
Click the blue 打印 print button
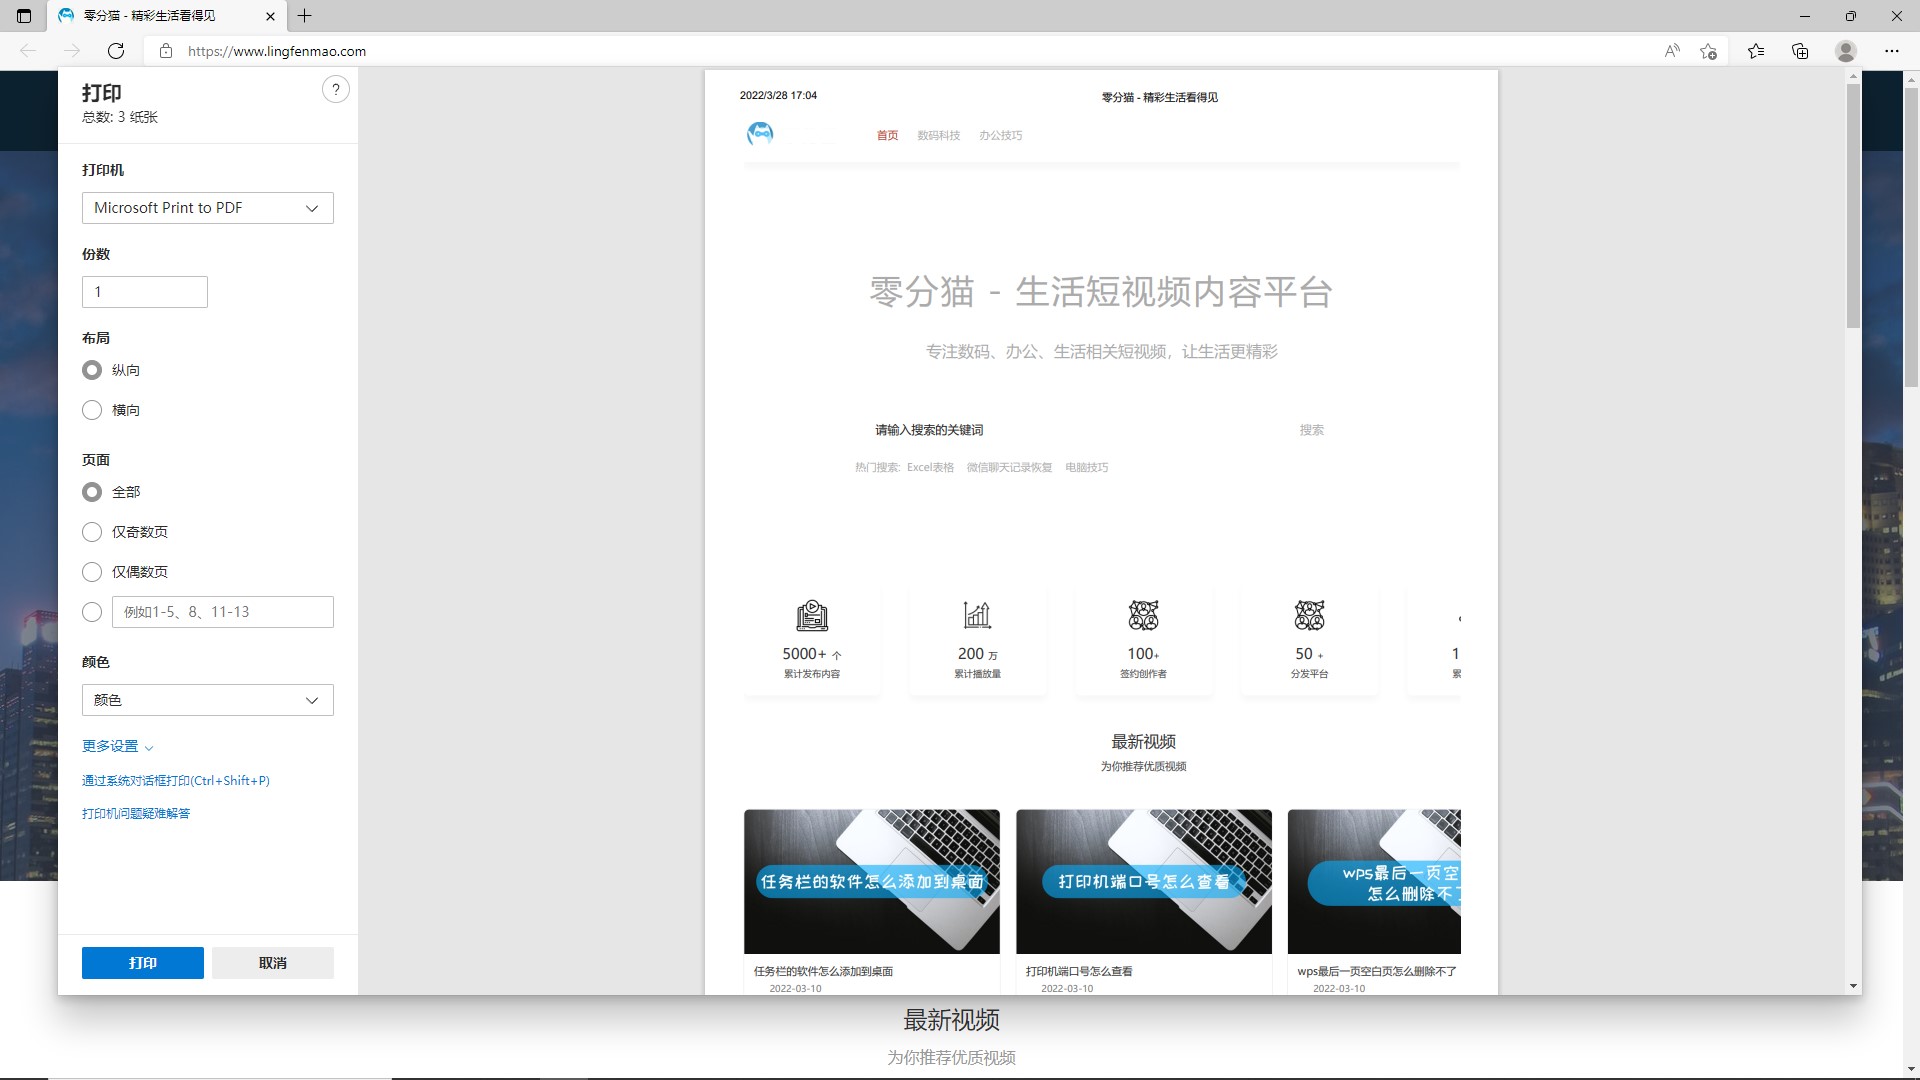coord(143,963)
